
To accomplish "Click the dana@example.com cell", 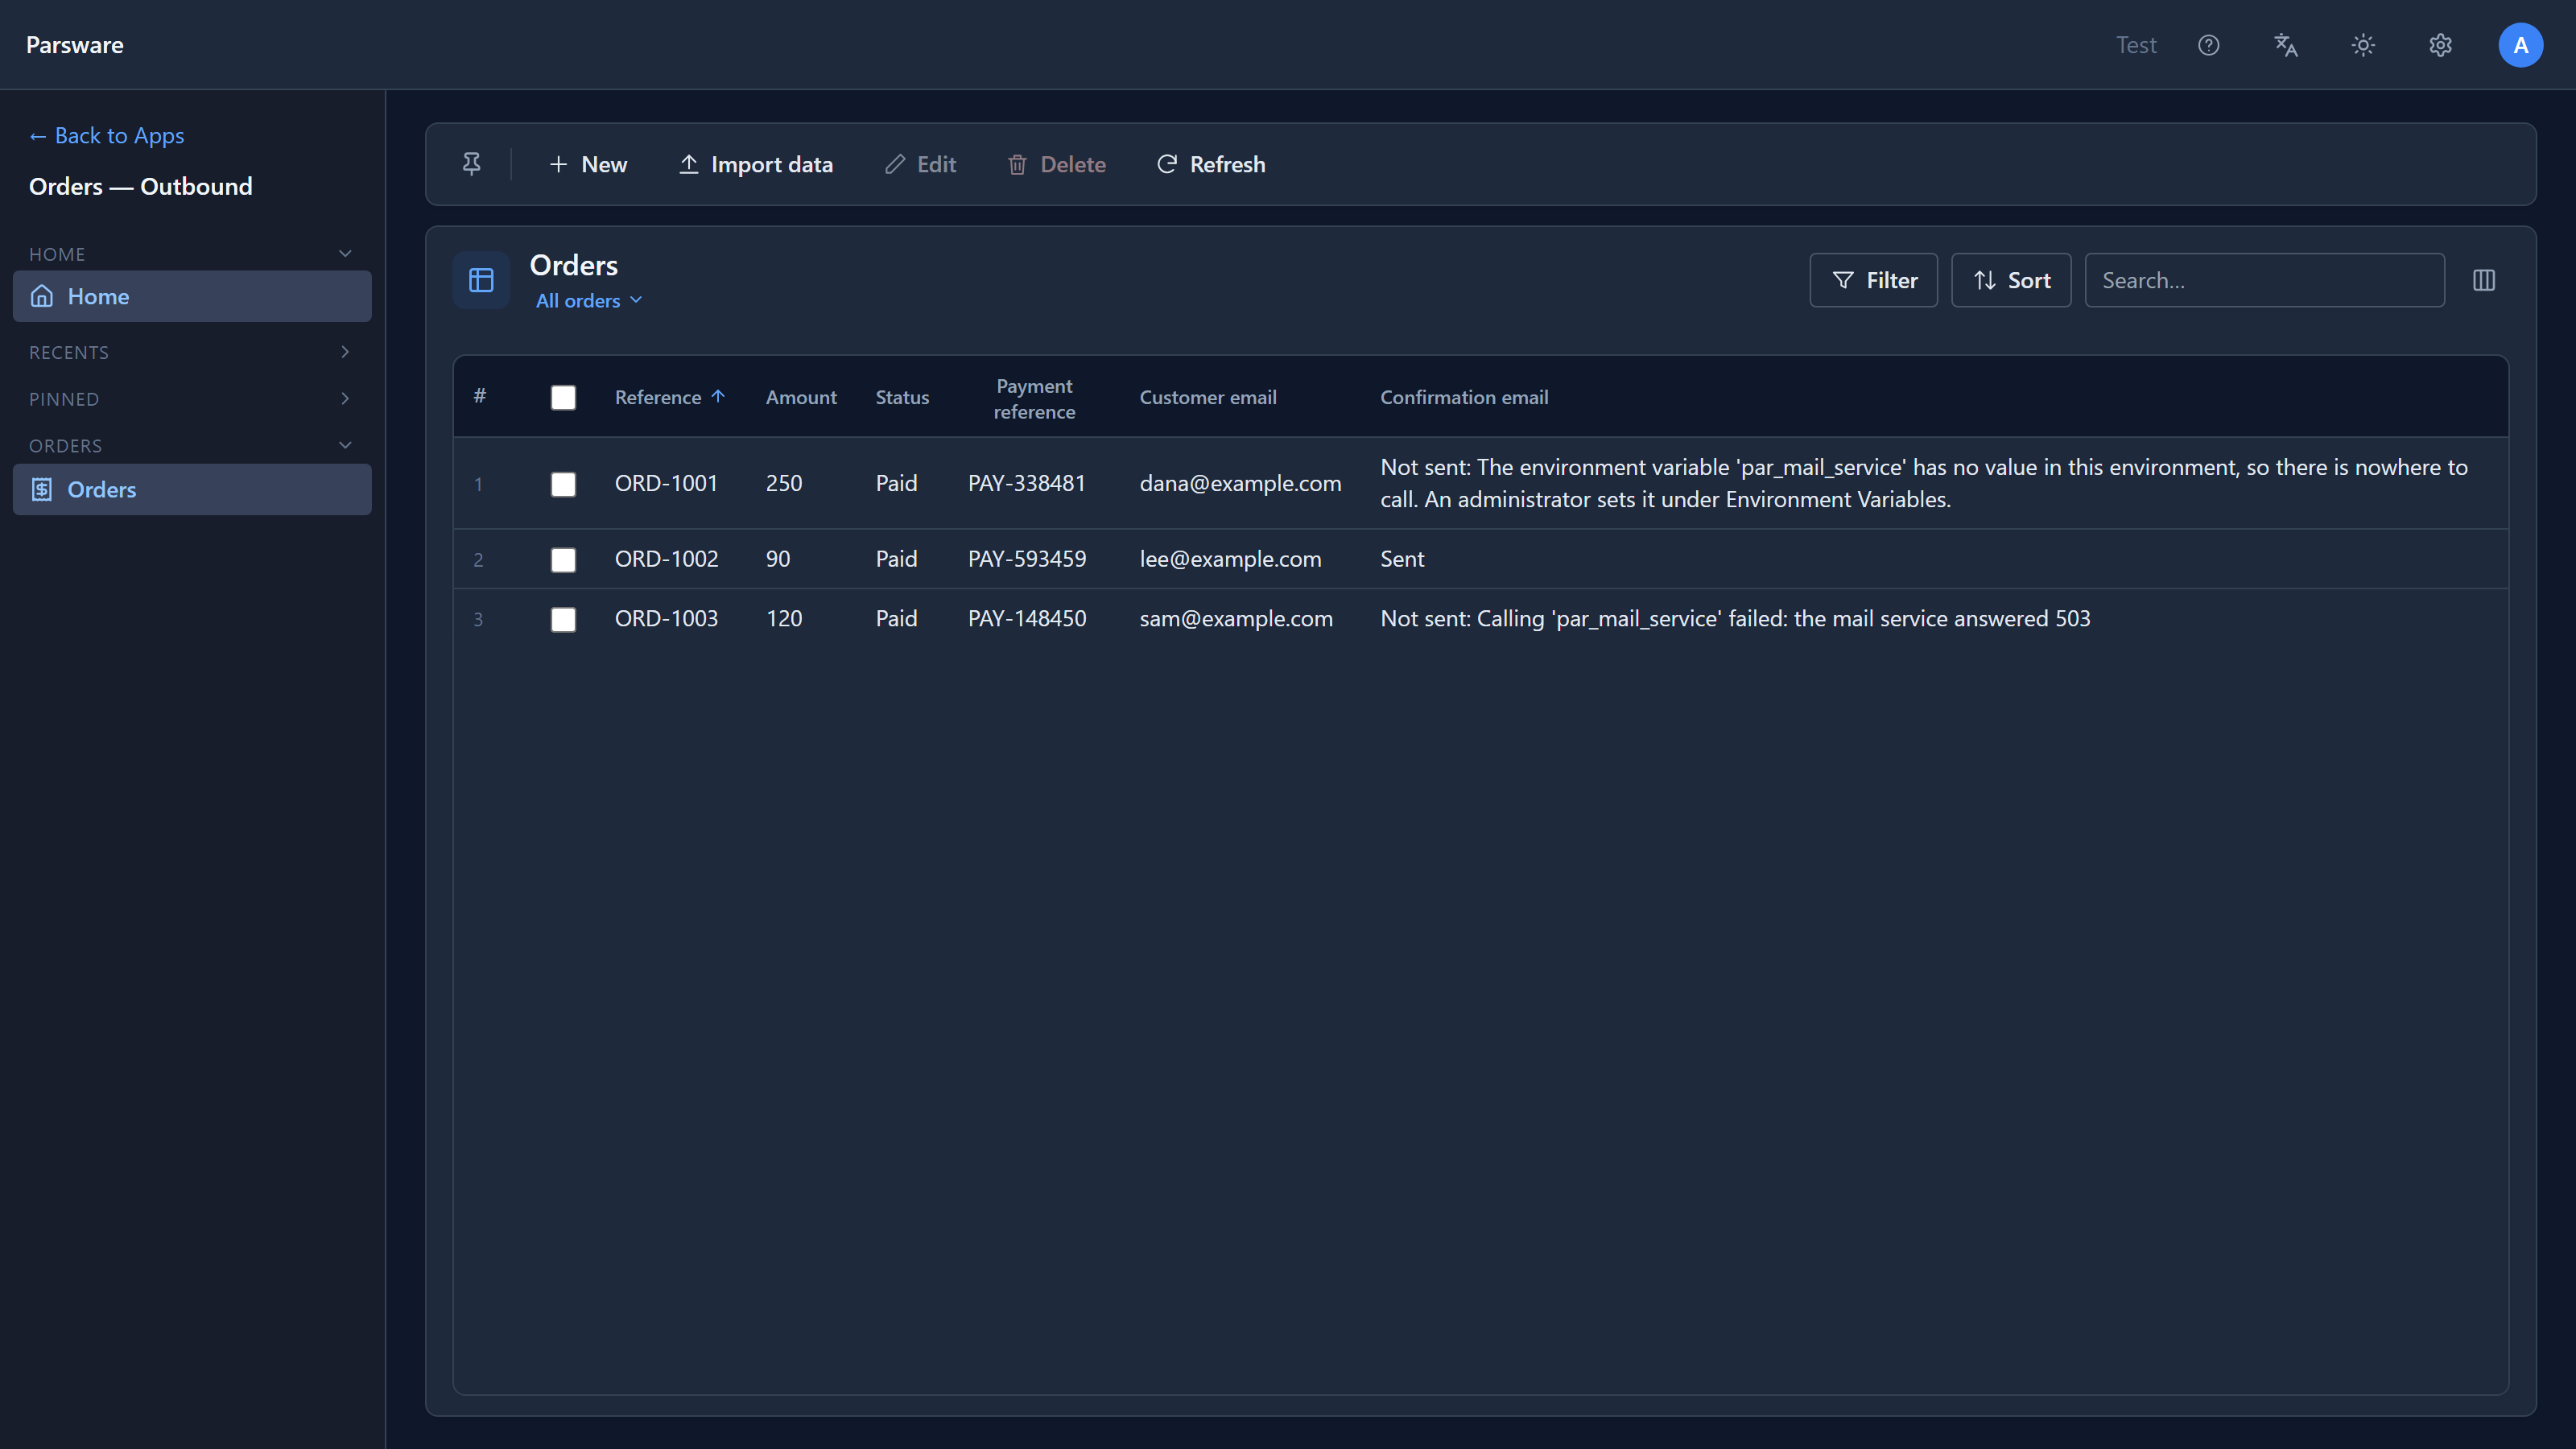I will (1240, 484).
